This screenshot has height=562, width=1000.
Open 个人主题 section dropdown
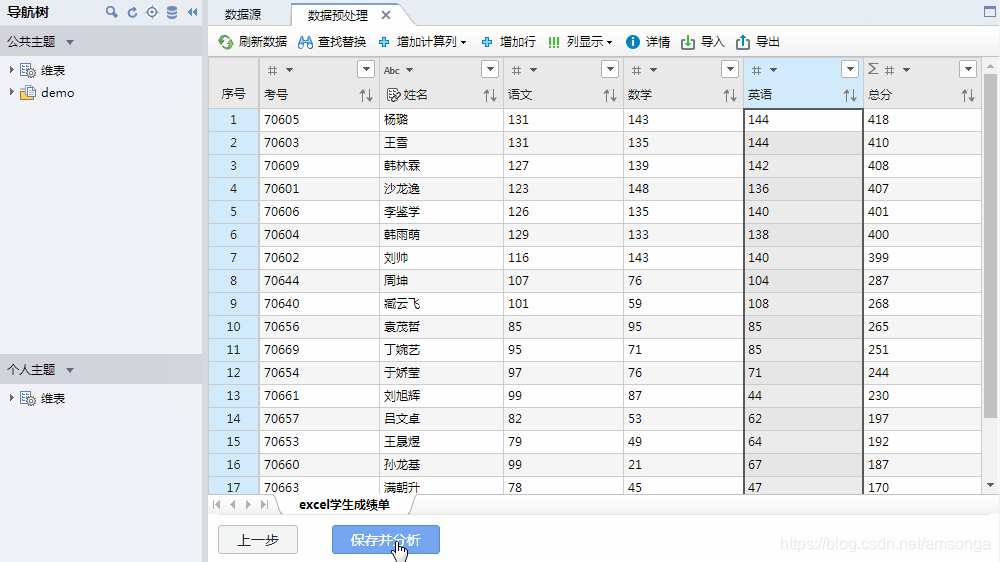click(x=70, y=370)
